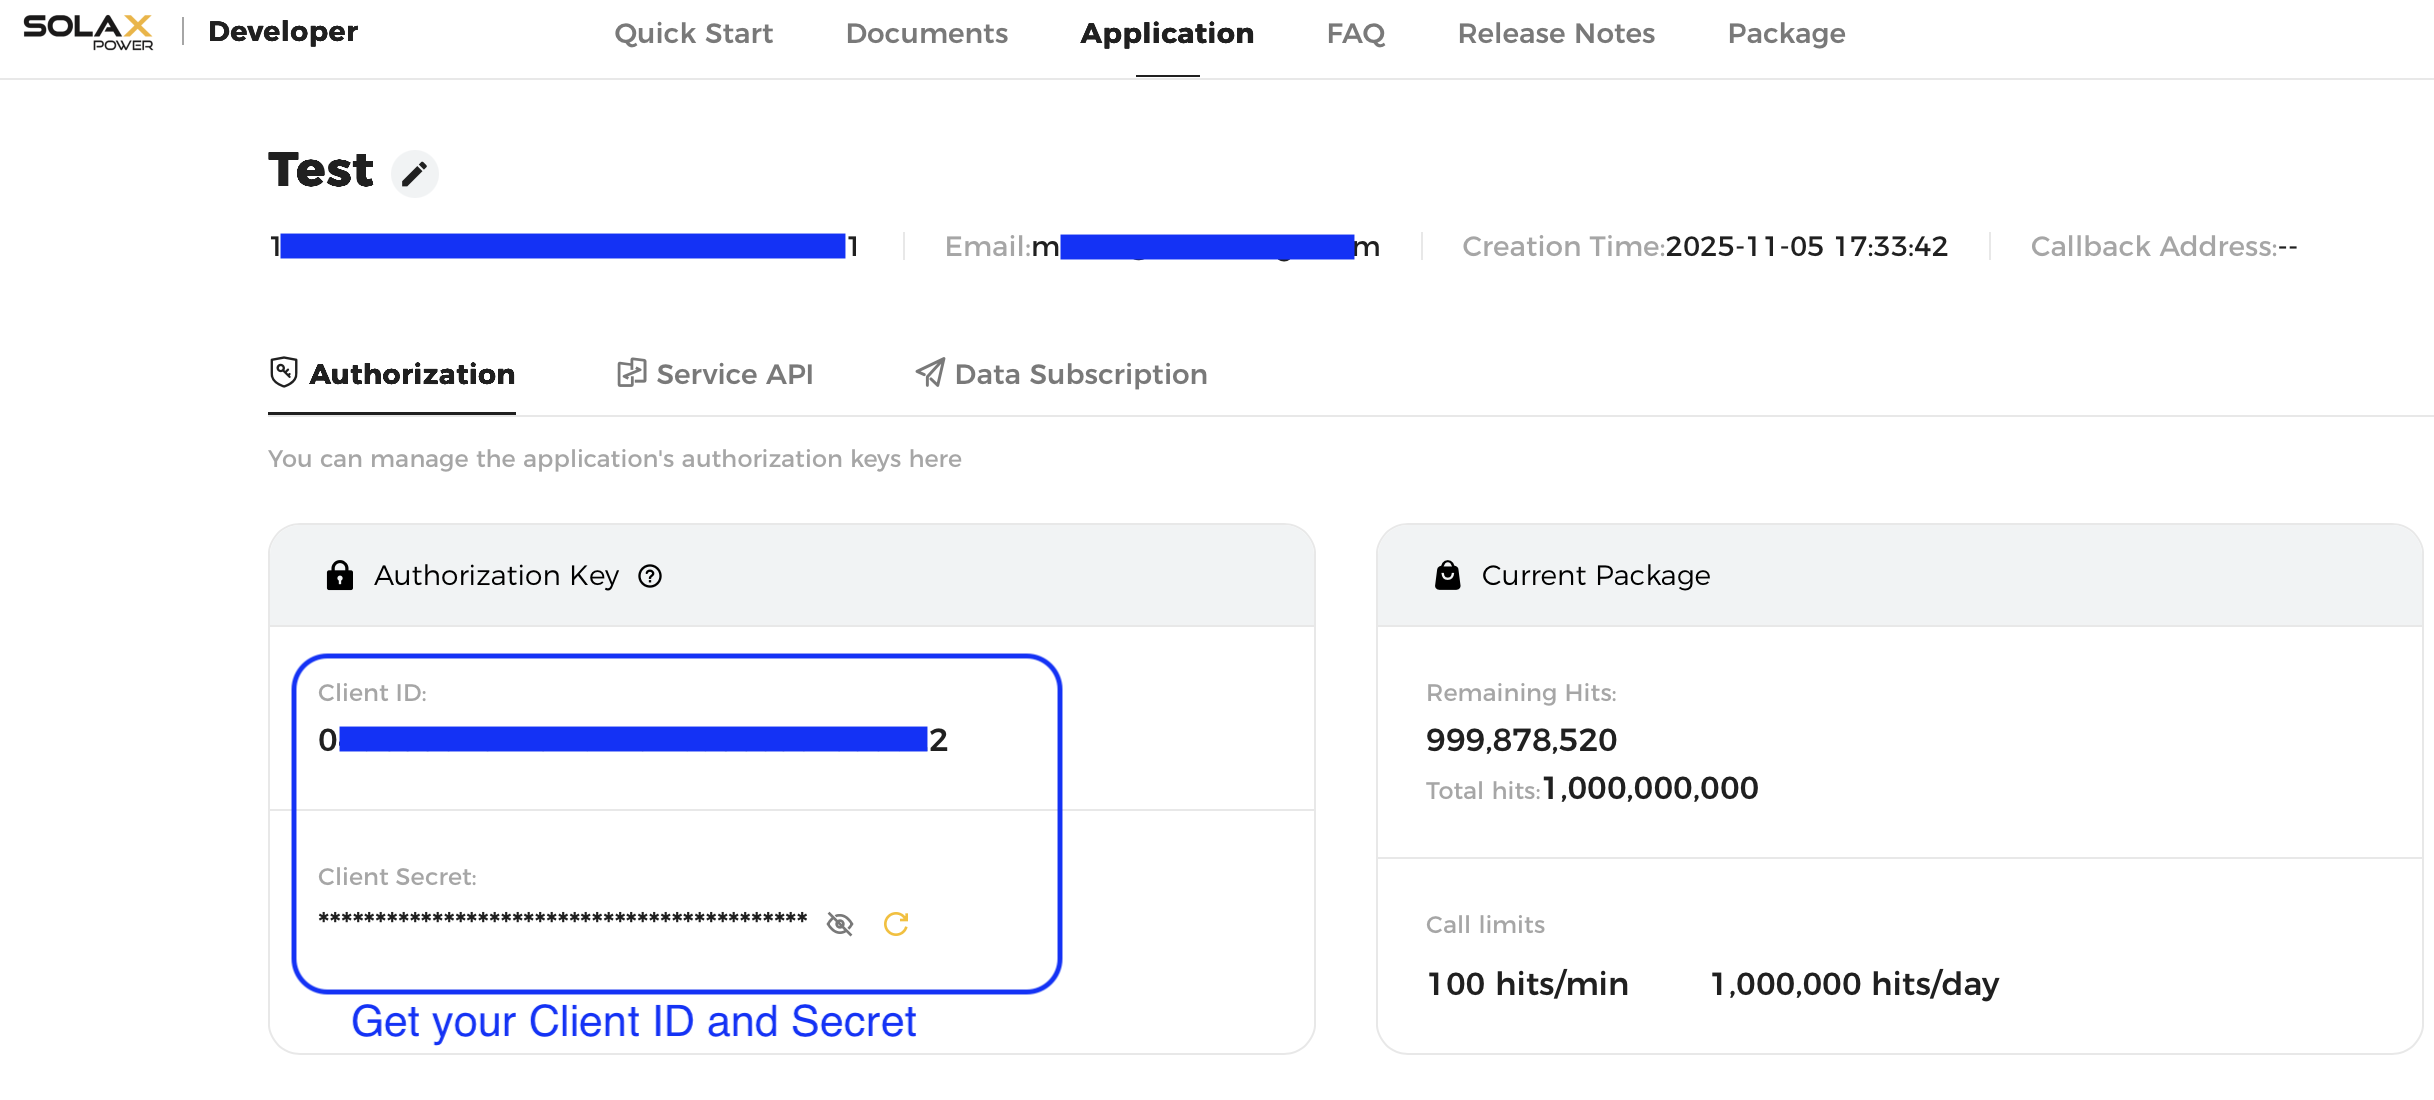The height and width of the screenshot is (1100, 2434).
Task: Open the Documents menu item
Action: tap(927, 34)
